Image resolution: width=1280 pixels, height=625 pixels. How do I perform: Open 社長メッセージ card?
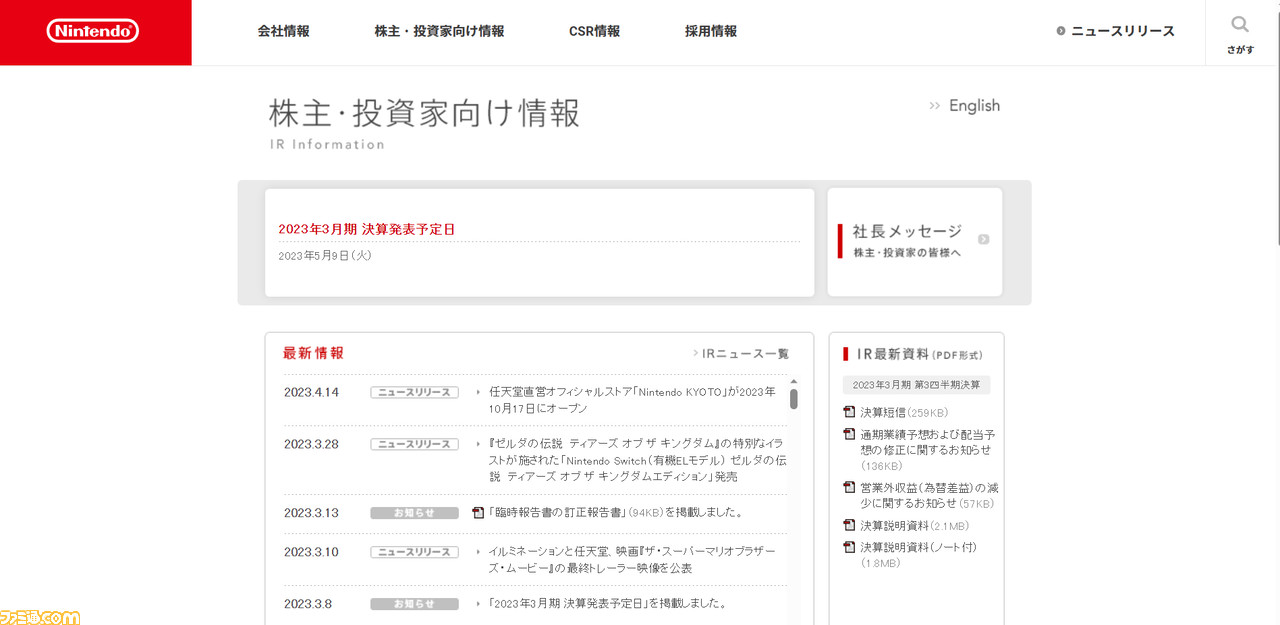(915, 242)
